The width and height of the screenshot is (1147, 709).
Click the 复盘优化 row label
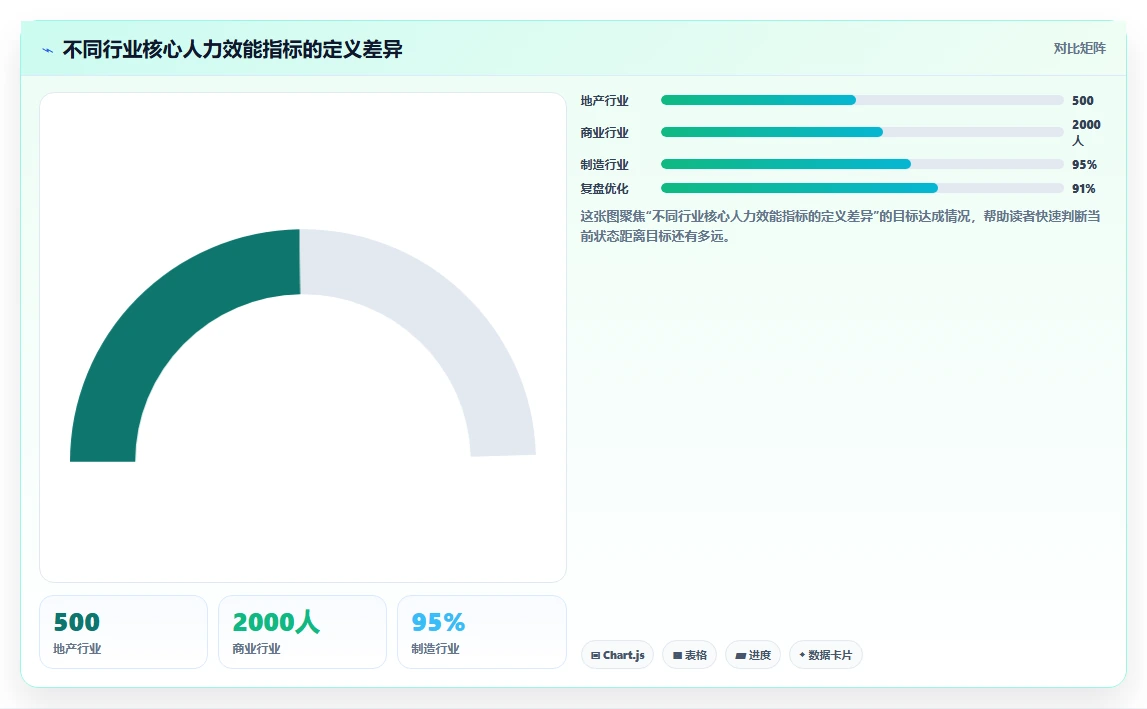604,189
